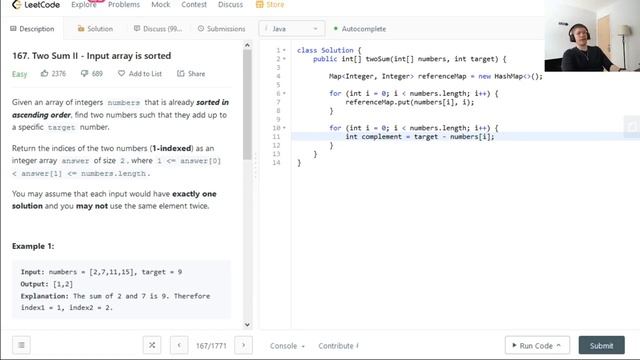Viewport: 640px width, 360px height.
Task: Click the panel divider drag handle
Action: point(256,165)
